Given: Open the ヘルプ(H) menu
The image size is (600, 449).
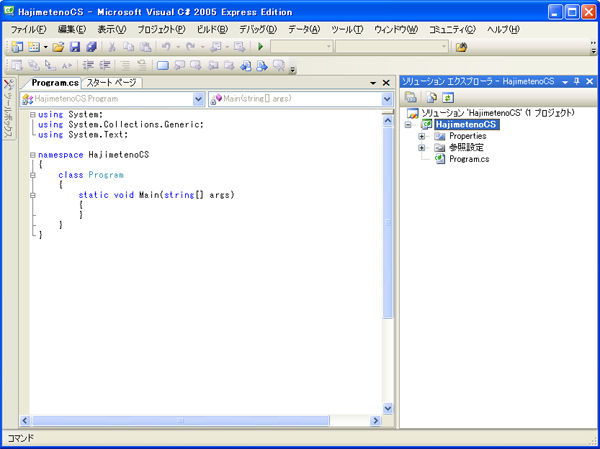Looking at the screenshot, I should 503,30.
